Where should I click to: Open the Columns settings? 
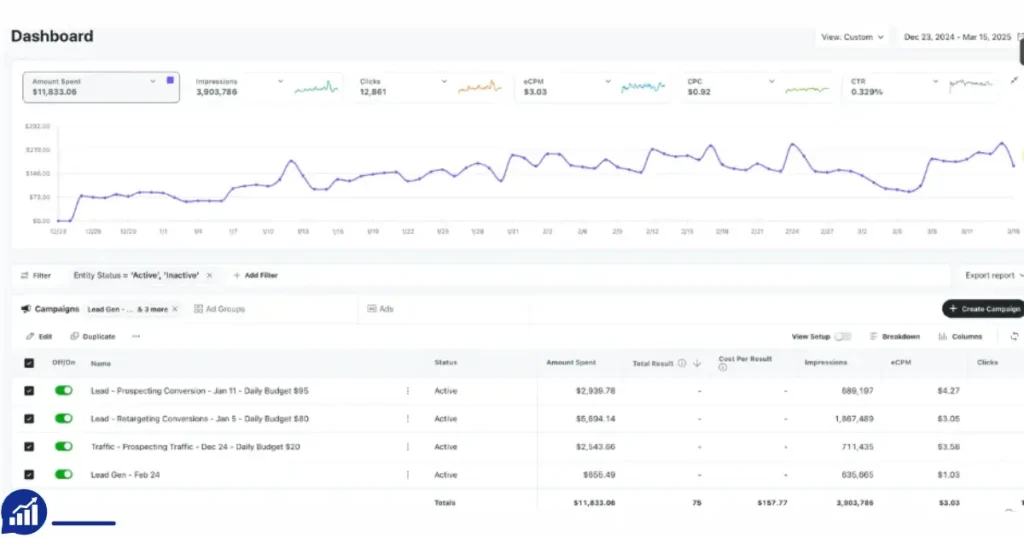click(960, 337)
